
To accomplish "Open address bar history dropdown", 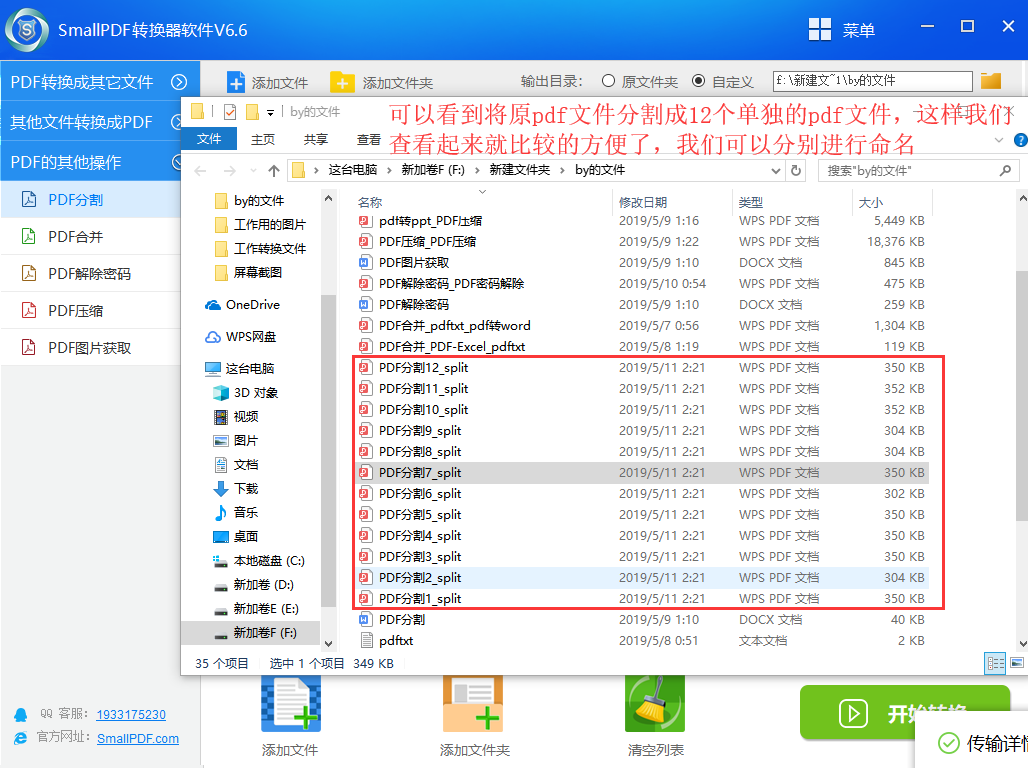I will point(776,171).
